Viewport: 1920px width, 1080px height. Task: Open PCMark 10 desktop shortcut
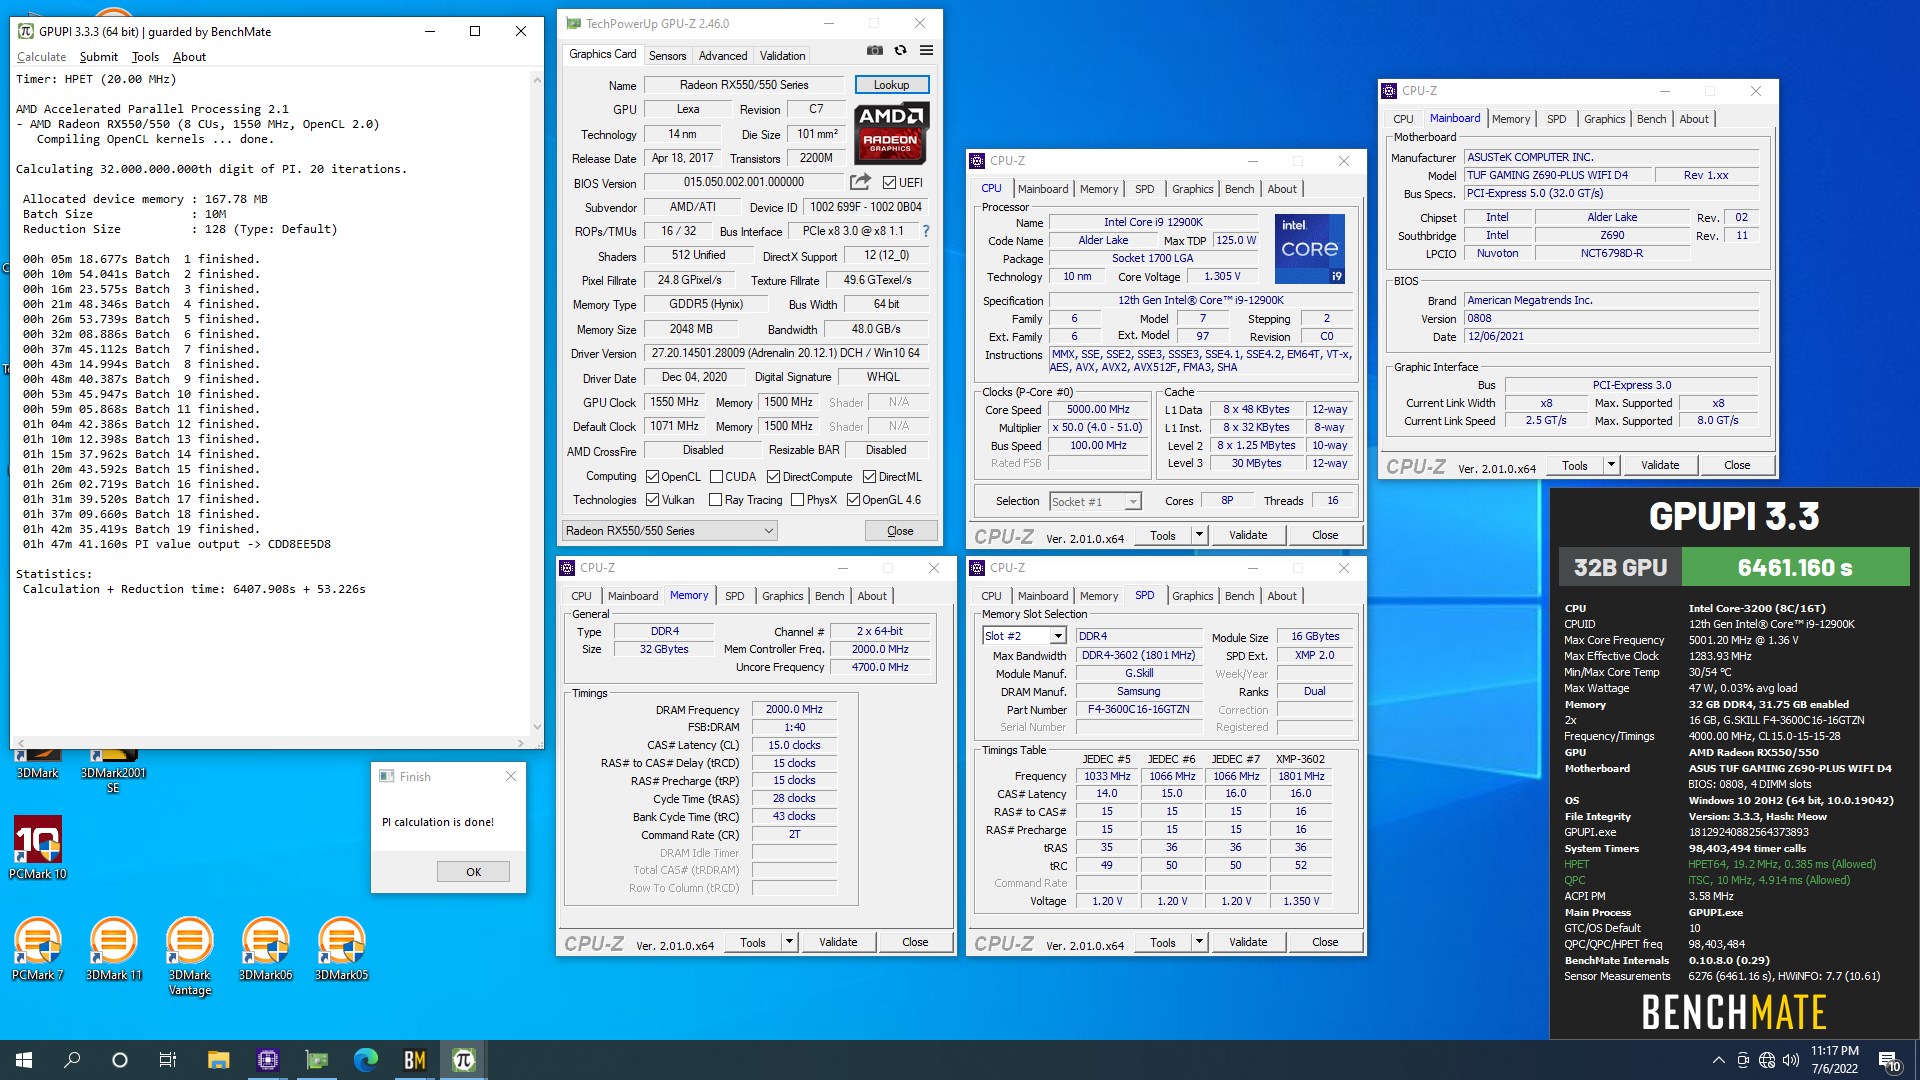[x=38, y=848]
